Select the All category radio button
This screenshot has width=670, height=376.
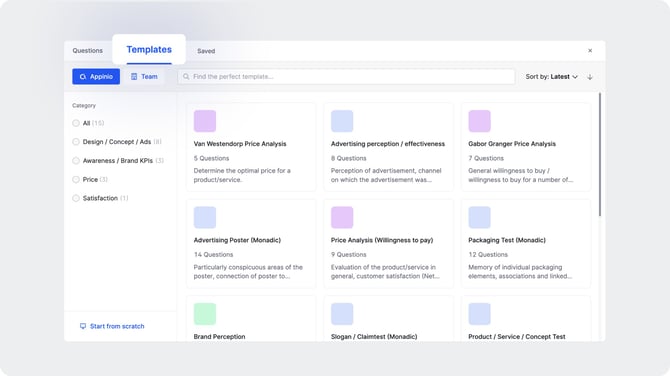(x=76, y=123)
